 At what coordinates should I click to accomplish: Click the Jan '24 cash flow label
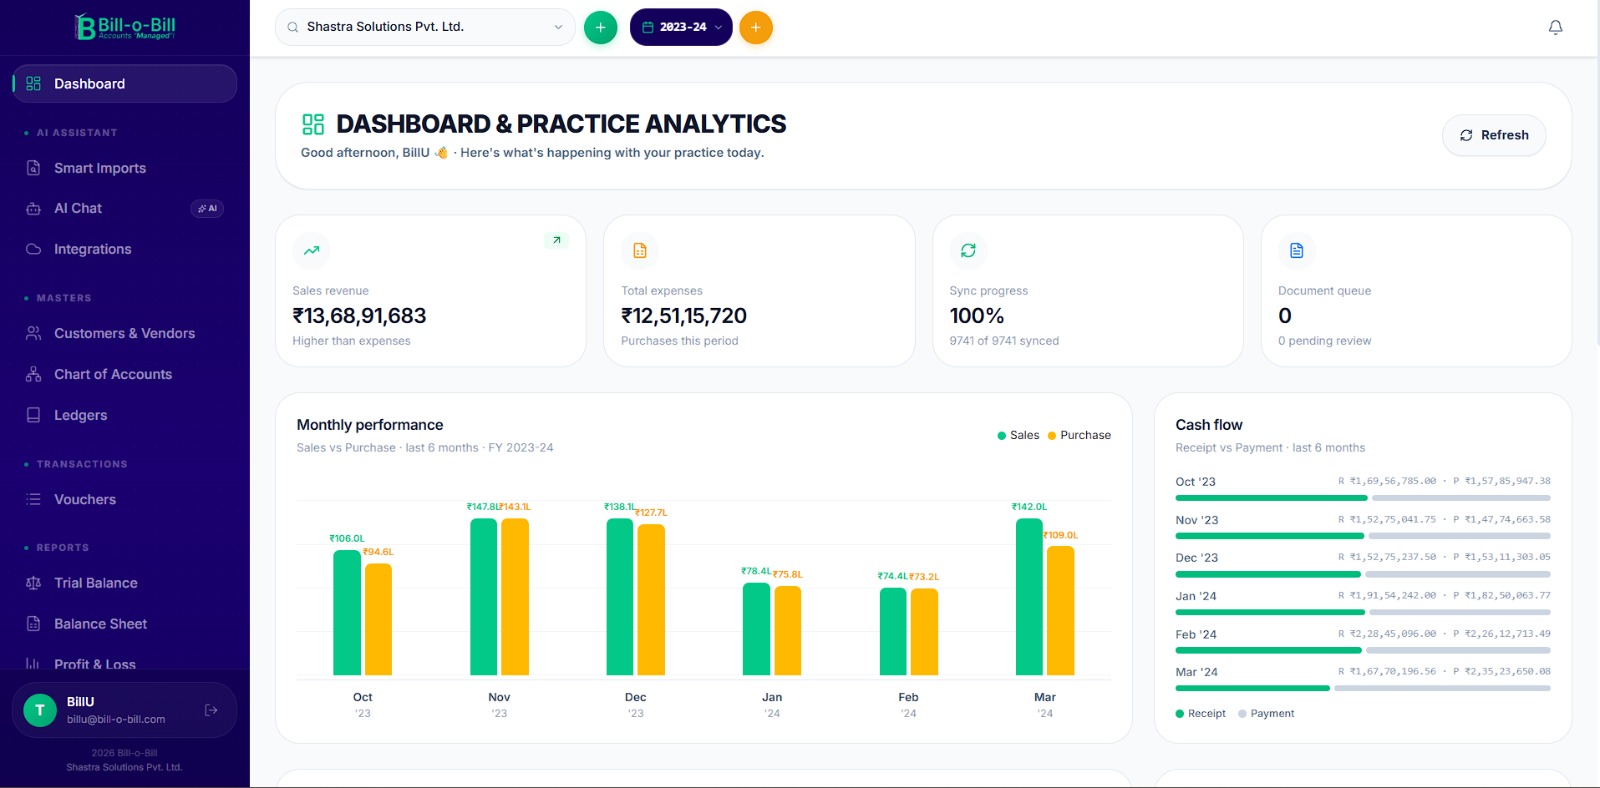tap(1196, 596)
